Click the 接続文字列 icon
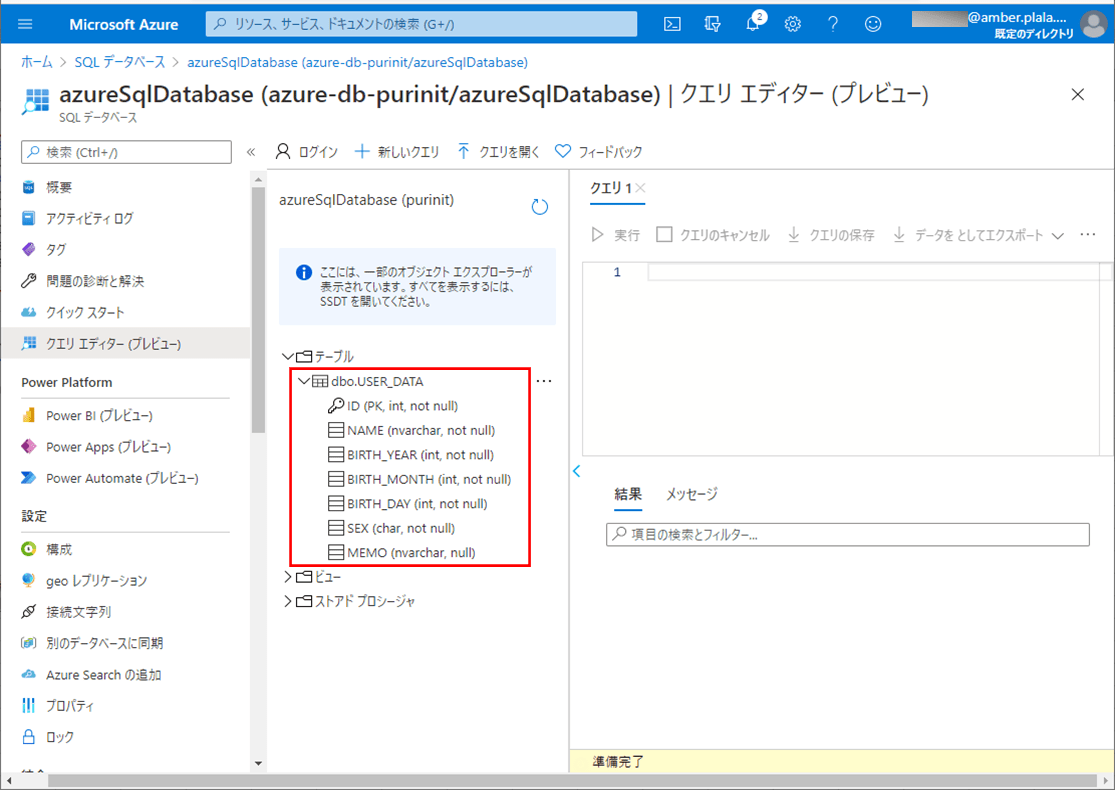1115x790 pixels. (x=28, y=612)
